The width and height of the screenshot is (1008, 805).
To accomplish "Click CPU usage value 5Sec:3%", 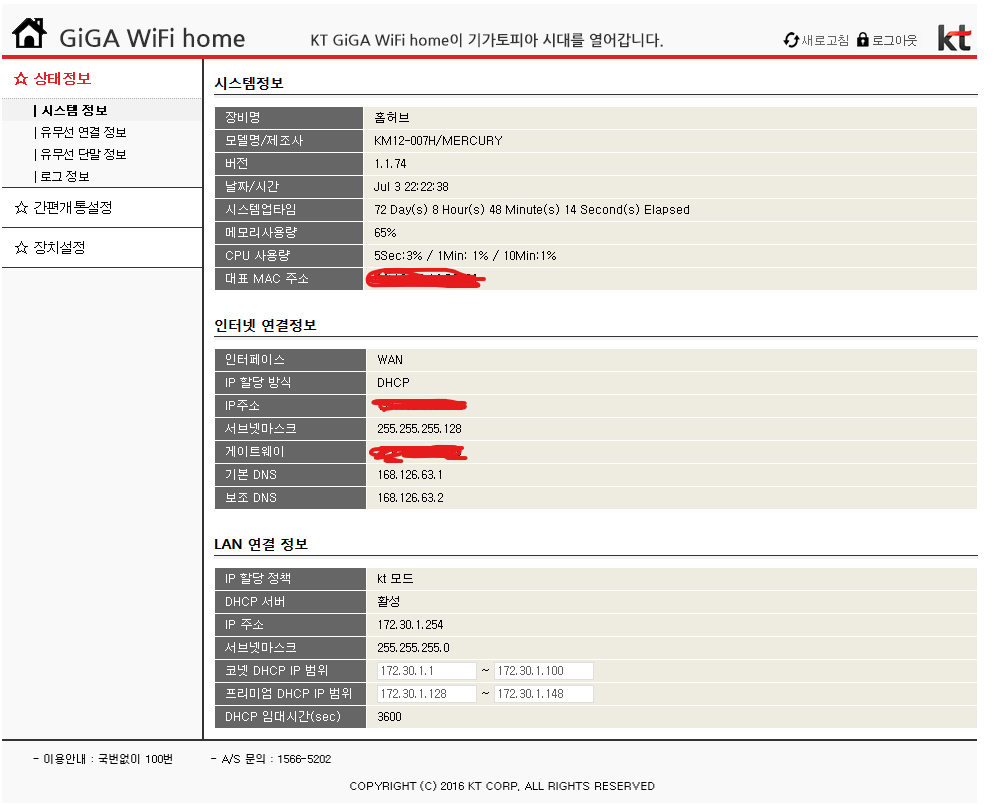I will click(x=465, y=256).
